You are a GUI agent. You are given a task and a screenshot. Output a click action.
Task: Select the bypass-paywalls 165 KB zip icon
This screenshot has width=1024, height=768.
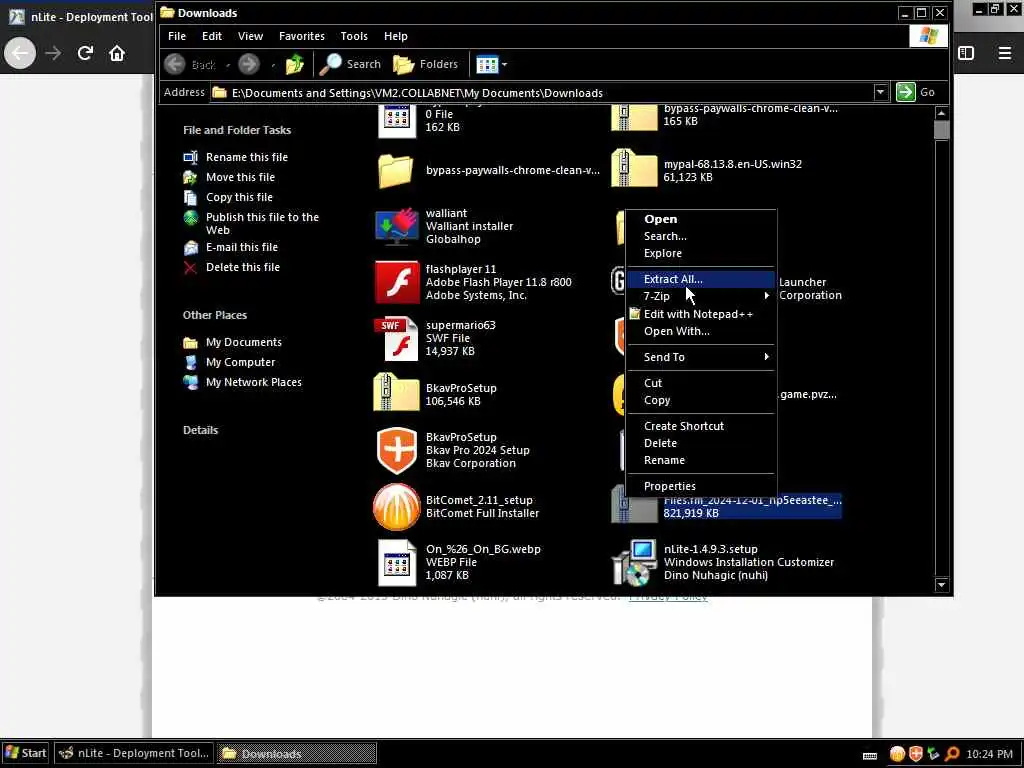pyautogui.click(x=634, y=118)
